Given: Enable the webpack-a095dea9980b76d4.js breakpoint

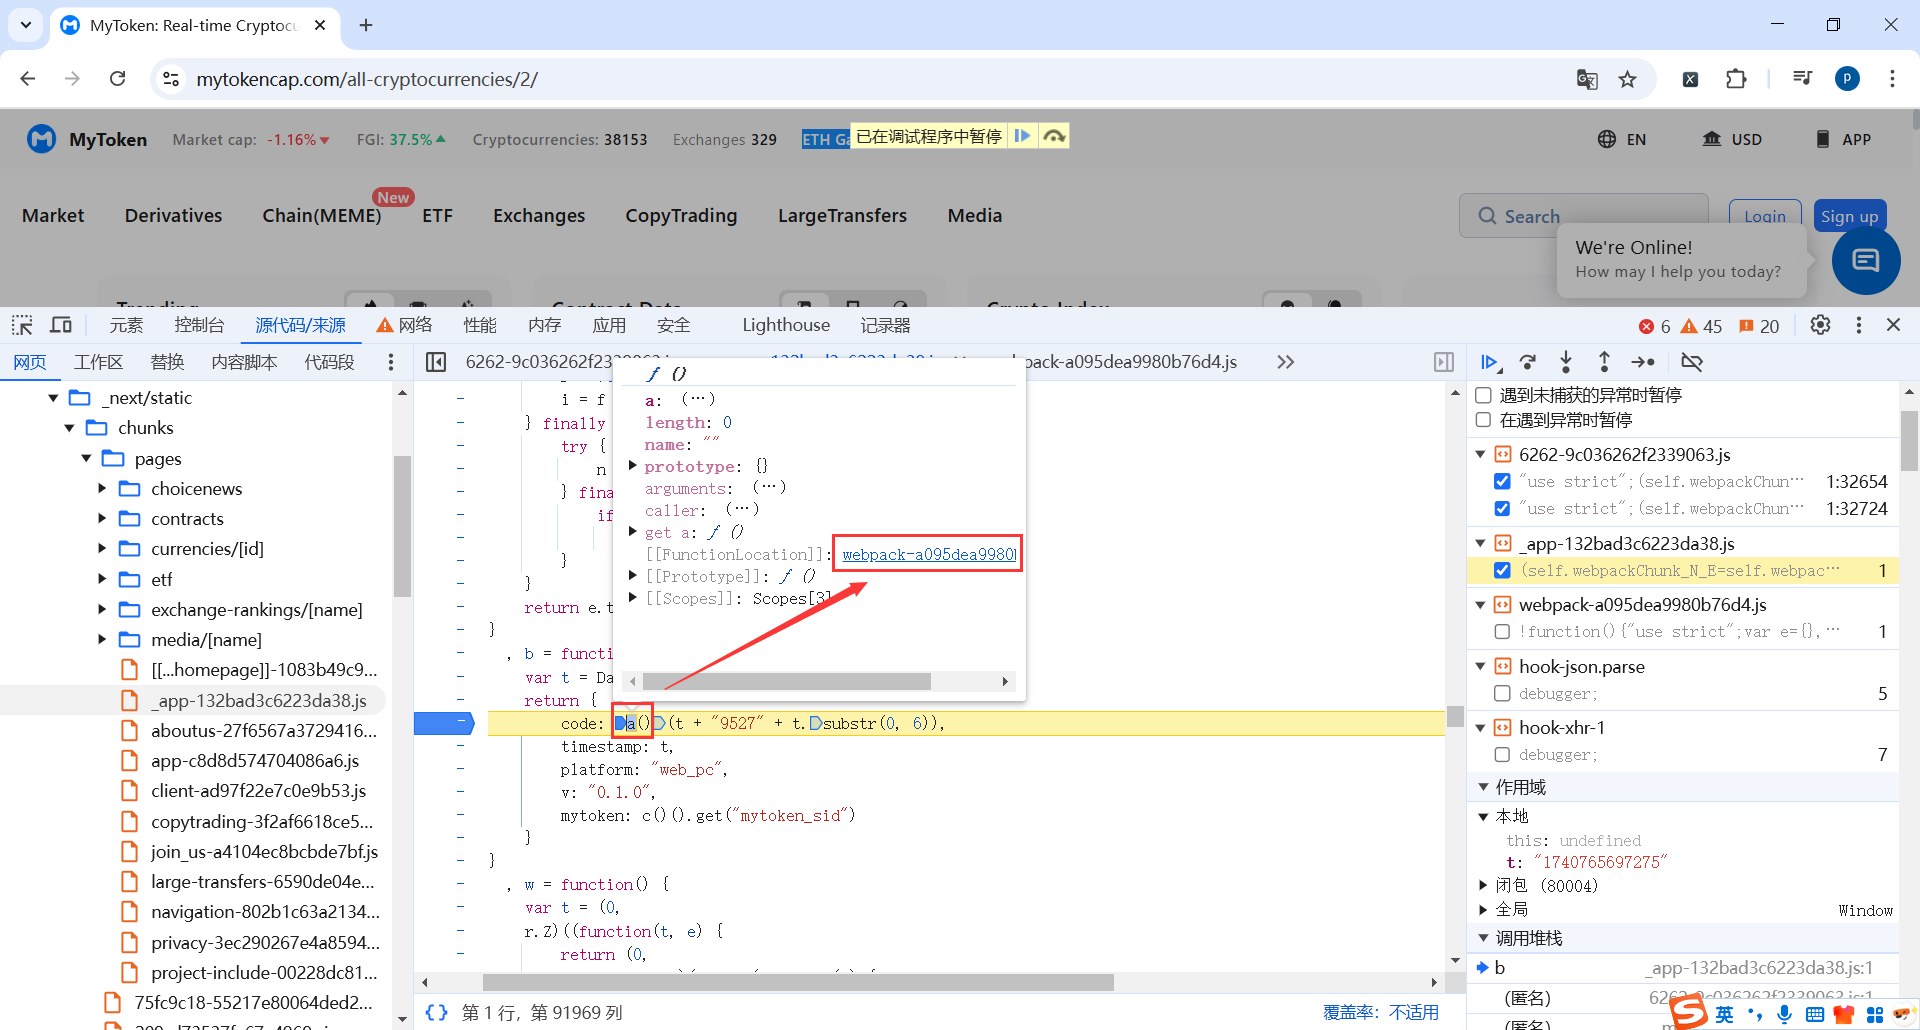Looking at the screenshot, I should pyautogui.click(x=1502, y=631).
